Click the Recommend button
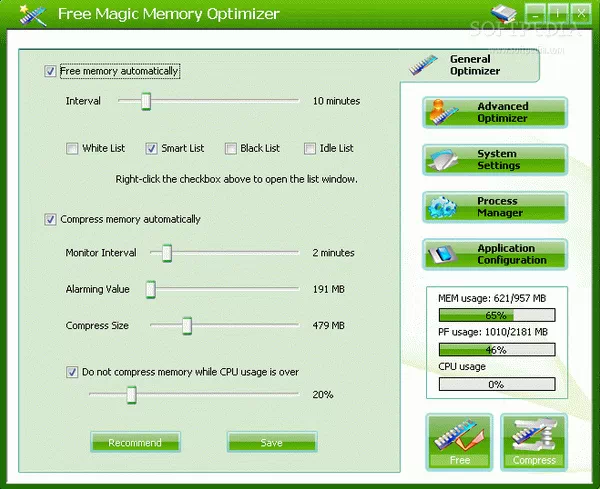Screen dimensions: 600x489 [135, 442]
